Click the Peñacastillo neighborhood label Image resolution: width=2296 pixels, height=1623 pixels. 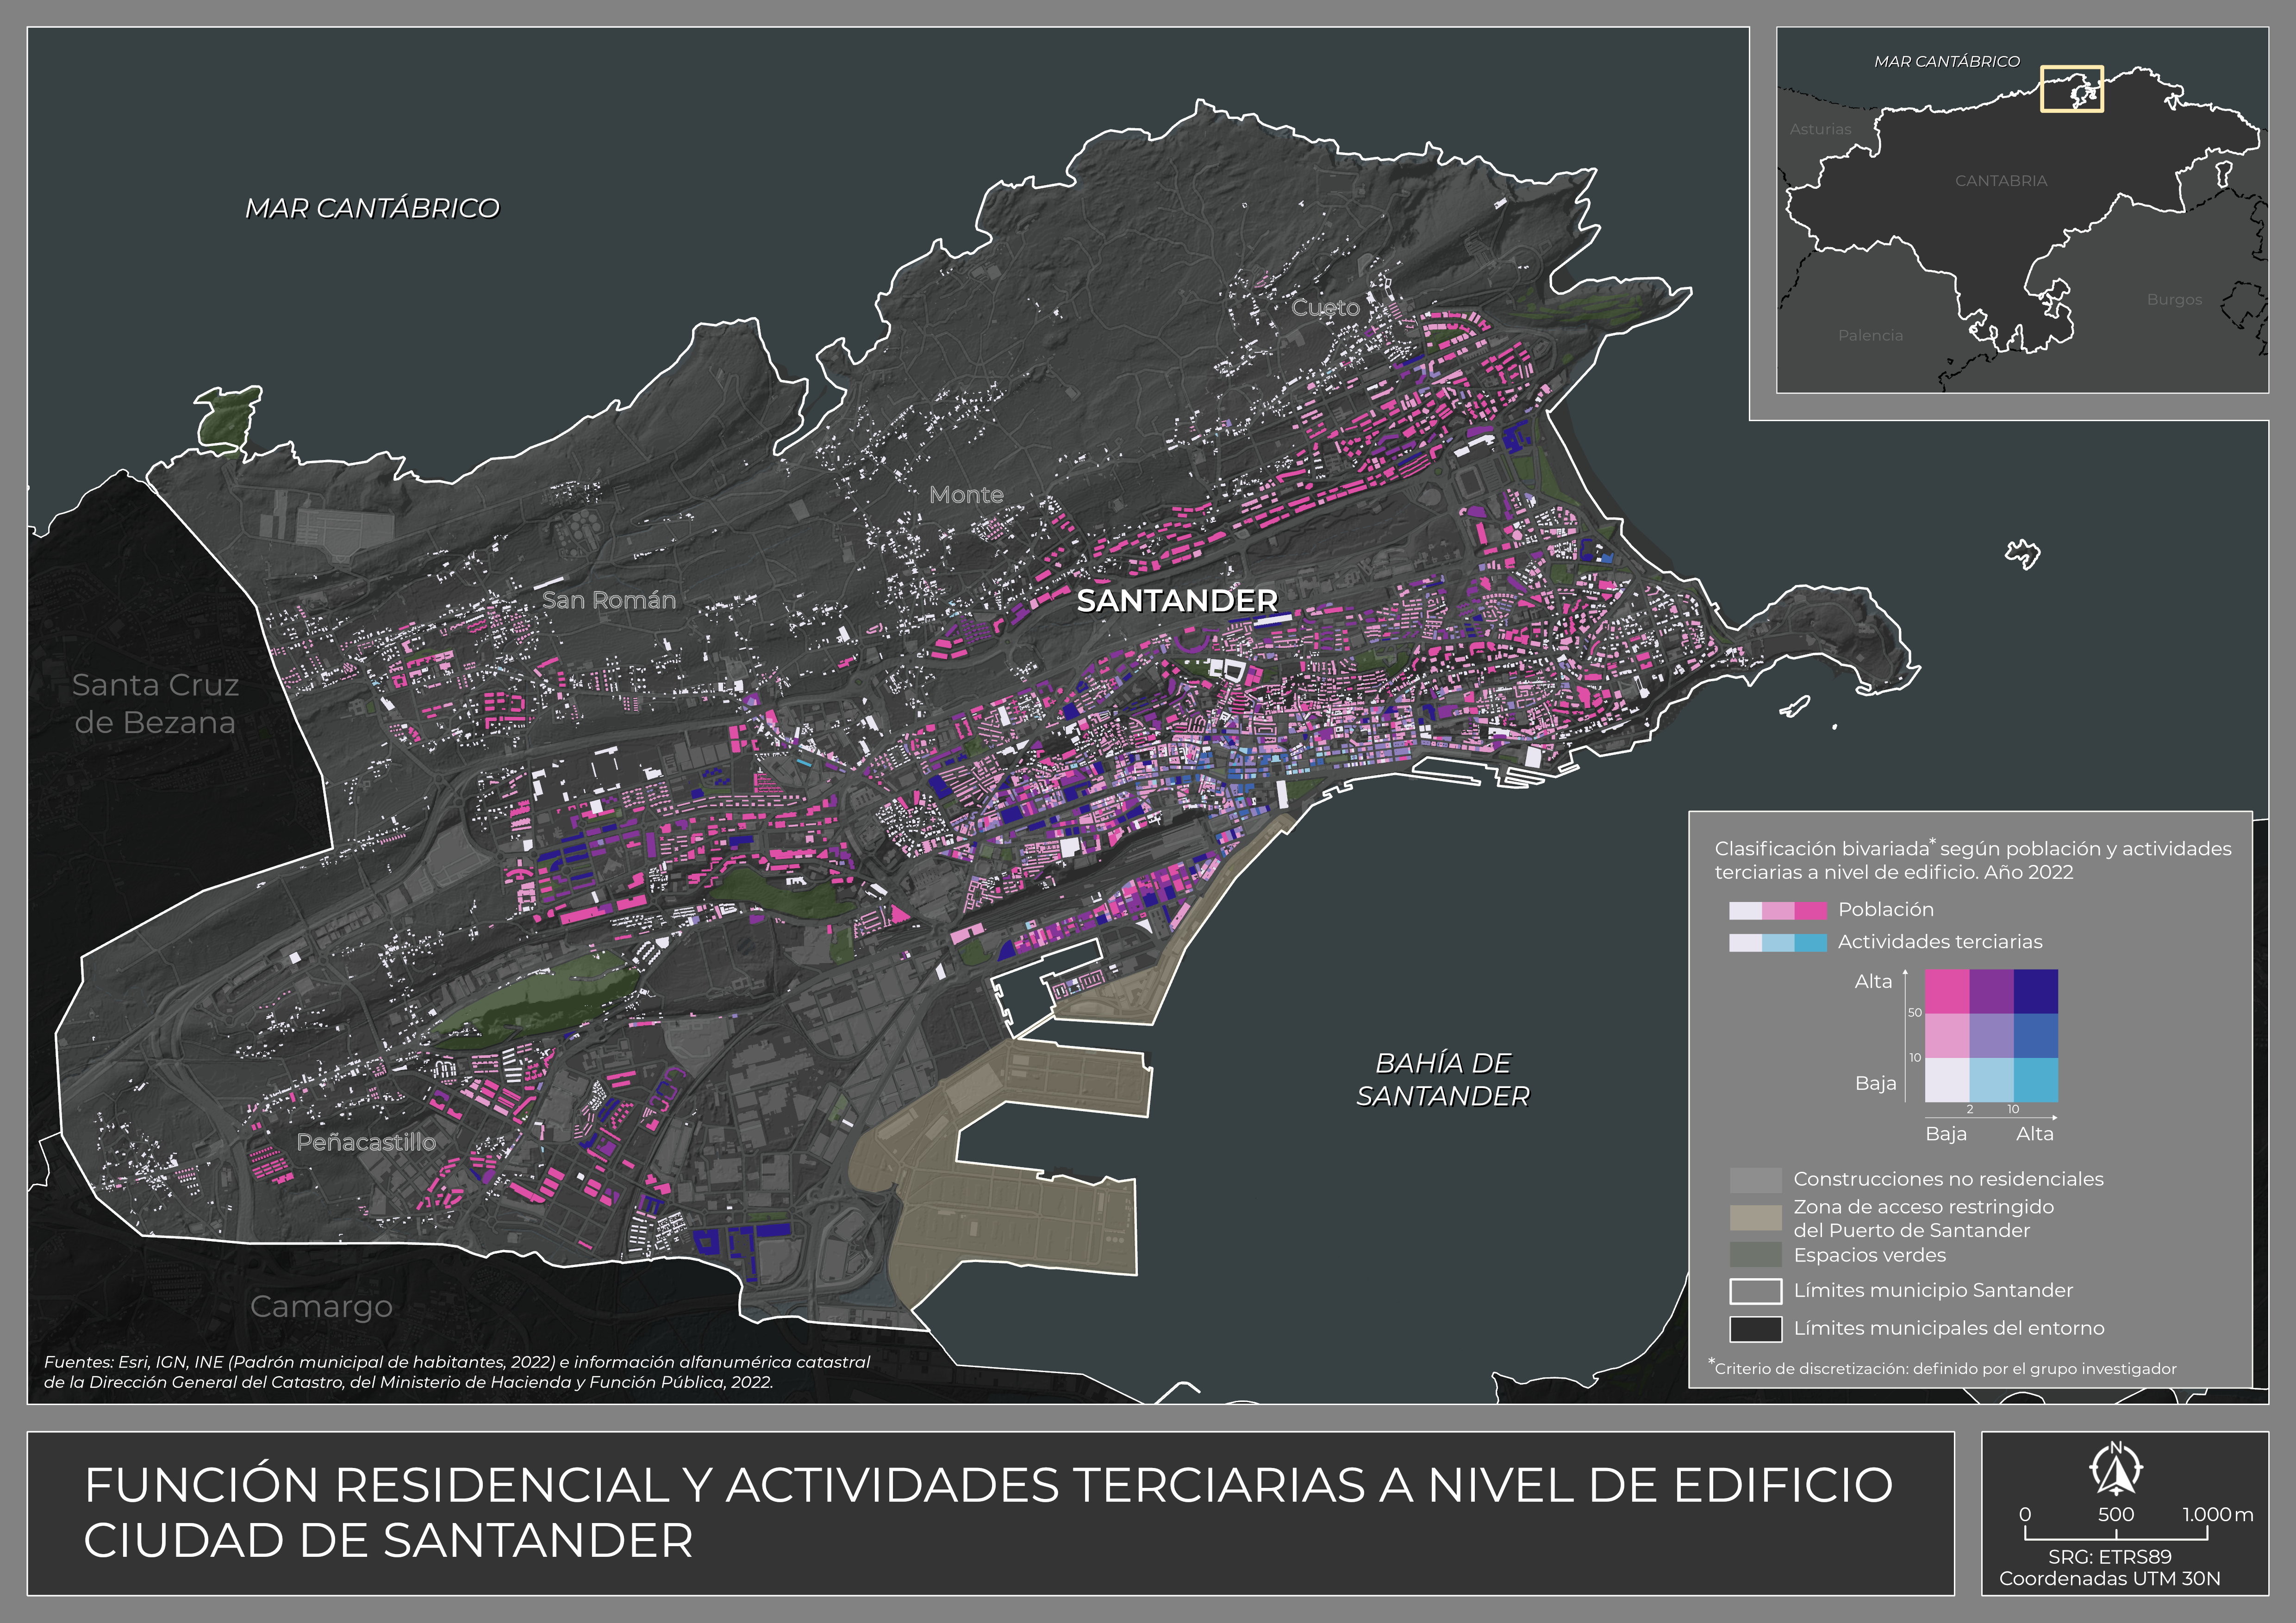click(366, 1142)
